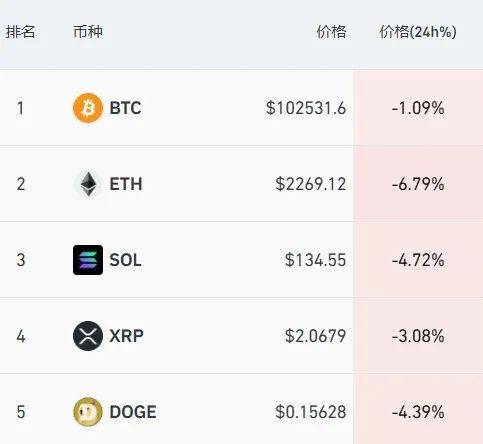This screenshot has width=483, height=444.
Task: Select the BTC price $102531.6
Action: (x=306, y=108)
